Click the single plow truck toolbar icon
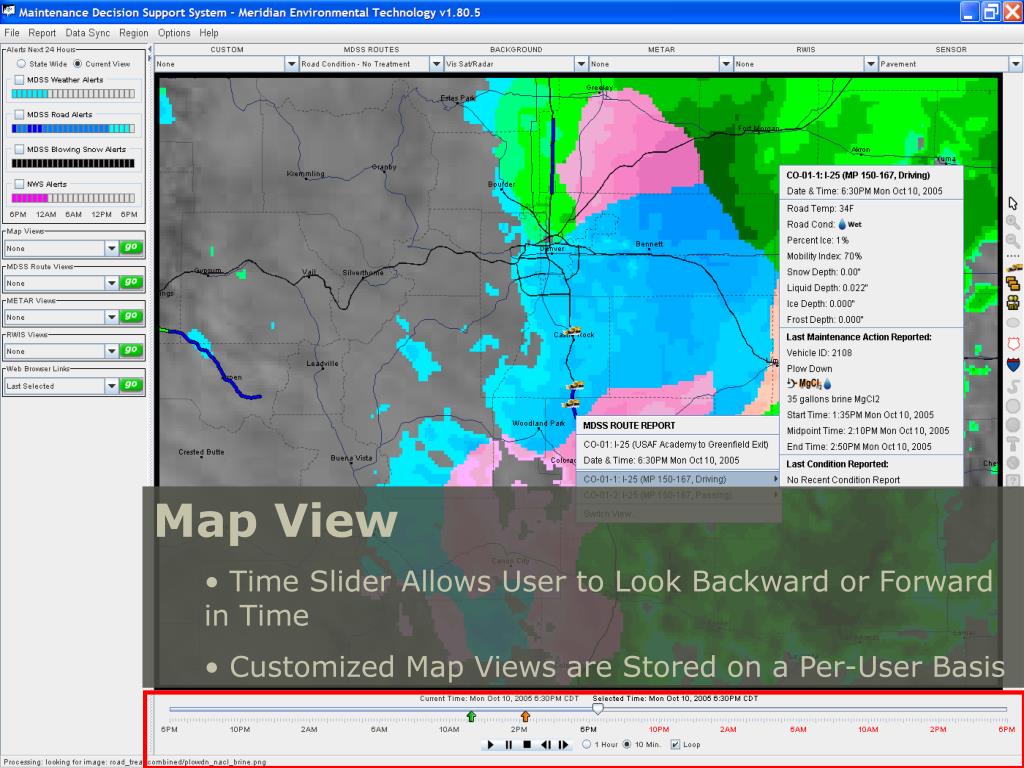Image resolution: width=1024 pixels, height=768 pixels. [1014, 268]
